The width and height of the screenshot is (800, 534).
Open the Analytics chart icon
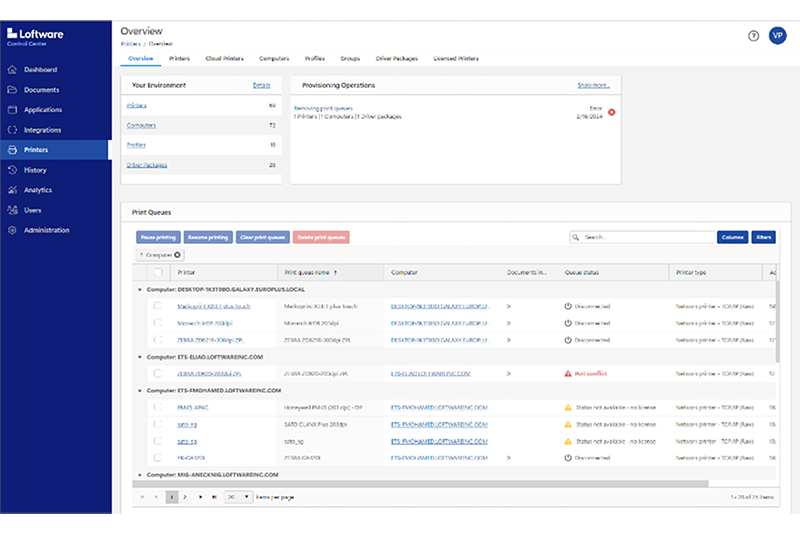pos(13,190)
